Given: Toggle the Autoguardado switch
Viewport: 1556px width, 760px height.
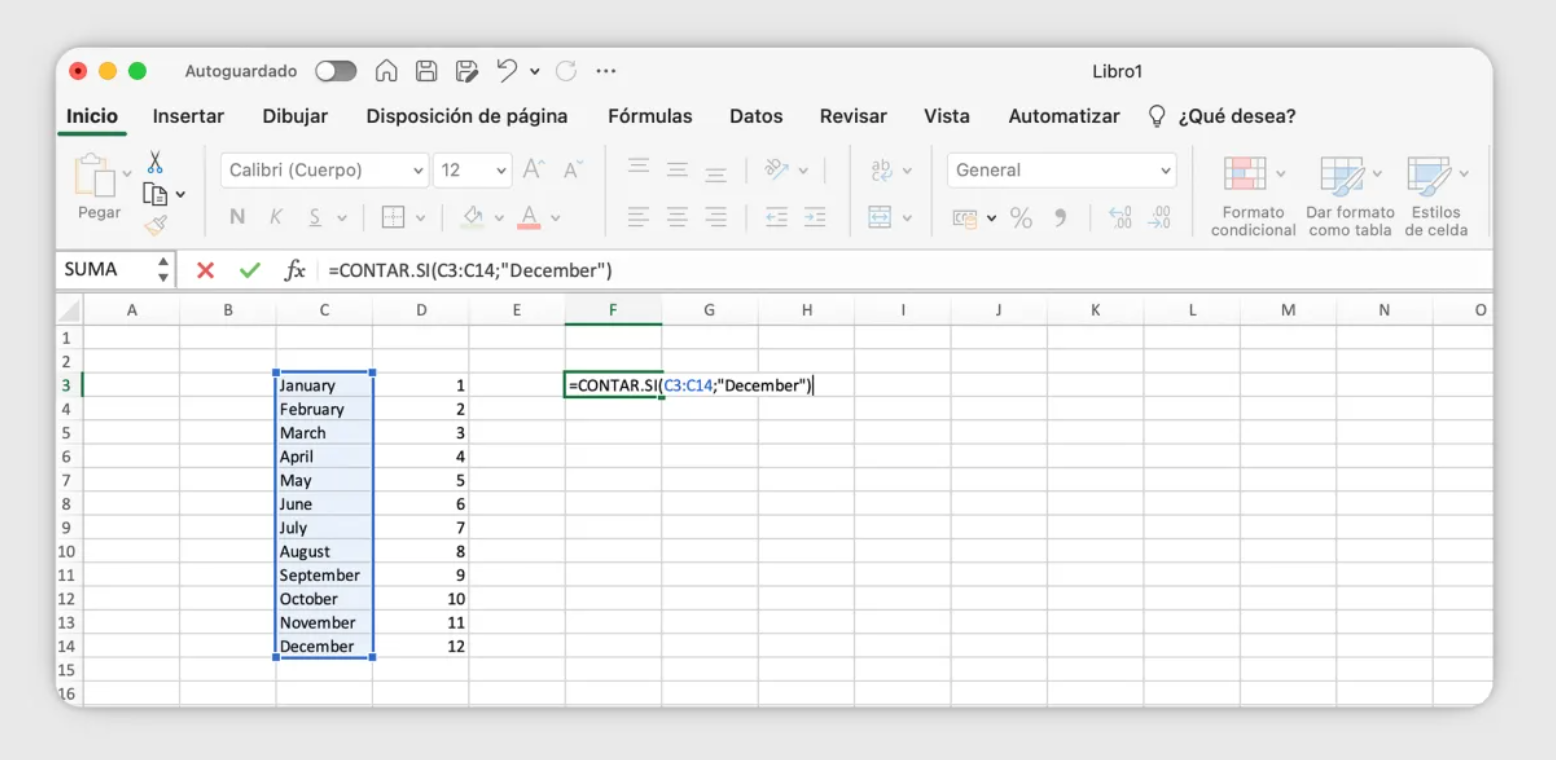Looking at the screenshot, I should coord(335,71).
